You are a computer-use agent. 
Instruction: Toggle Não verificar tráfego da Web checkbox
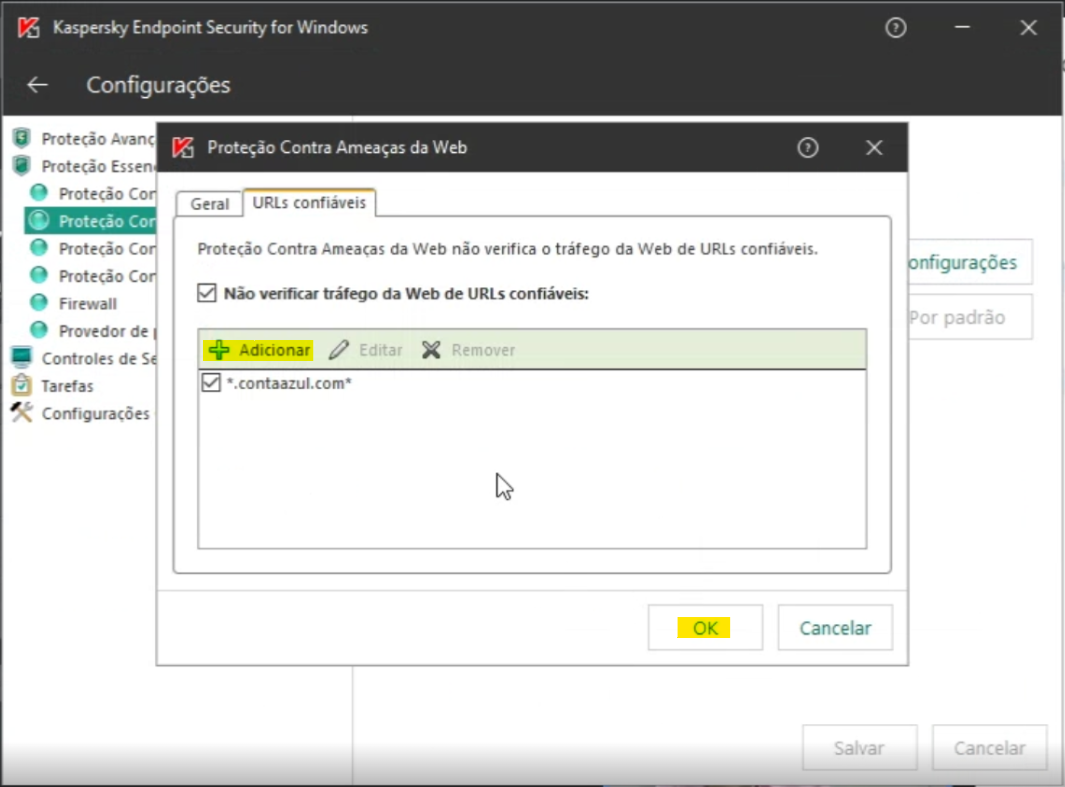point(206,293)
